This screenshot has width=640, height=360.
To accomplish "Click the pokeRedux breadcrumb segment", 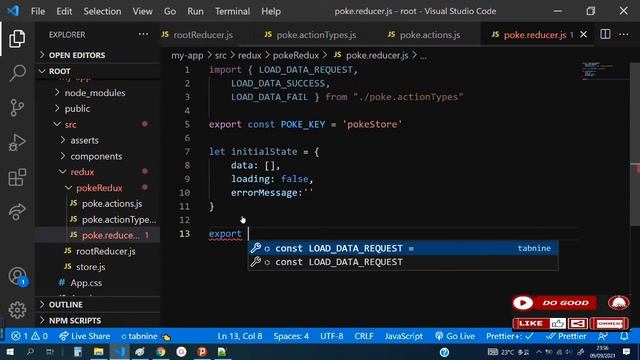I will click(296, 56).
